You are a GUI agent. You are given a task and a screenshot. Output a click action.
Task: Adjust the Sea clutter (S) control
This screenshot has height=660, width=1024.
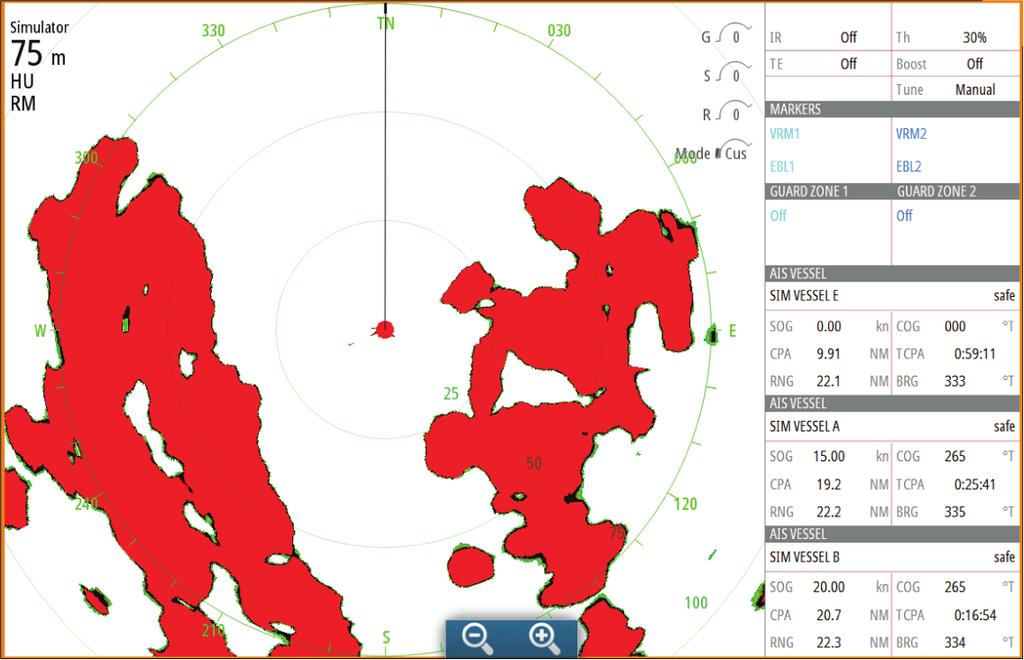coord(726,75)
